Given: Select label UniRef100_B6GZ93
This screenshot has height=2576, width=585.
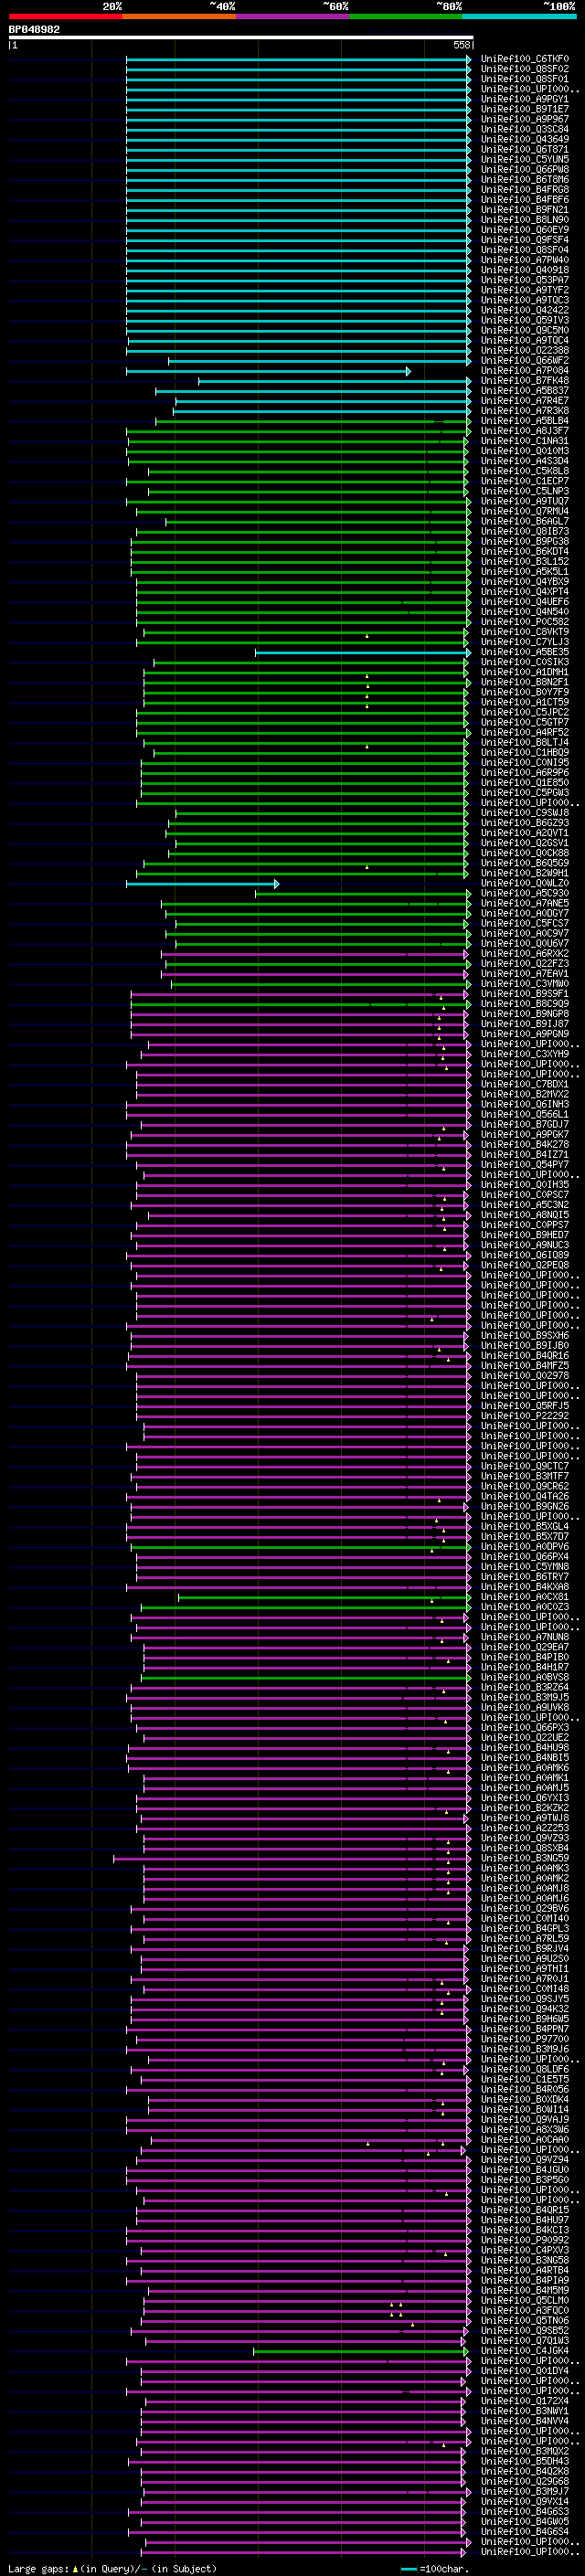Looking at the screenshot, I should [525, 823].
